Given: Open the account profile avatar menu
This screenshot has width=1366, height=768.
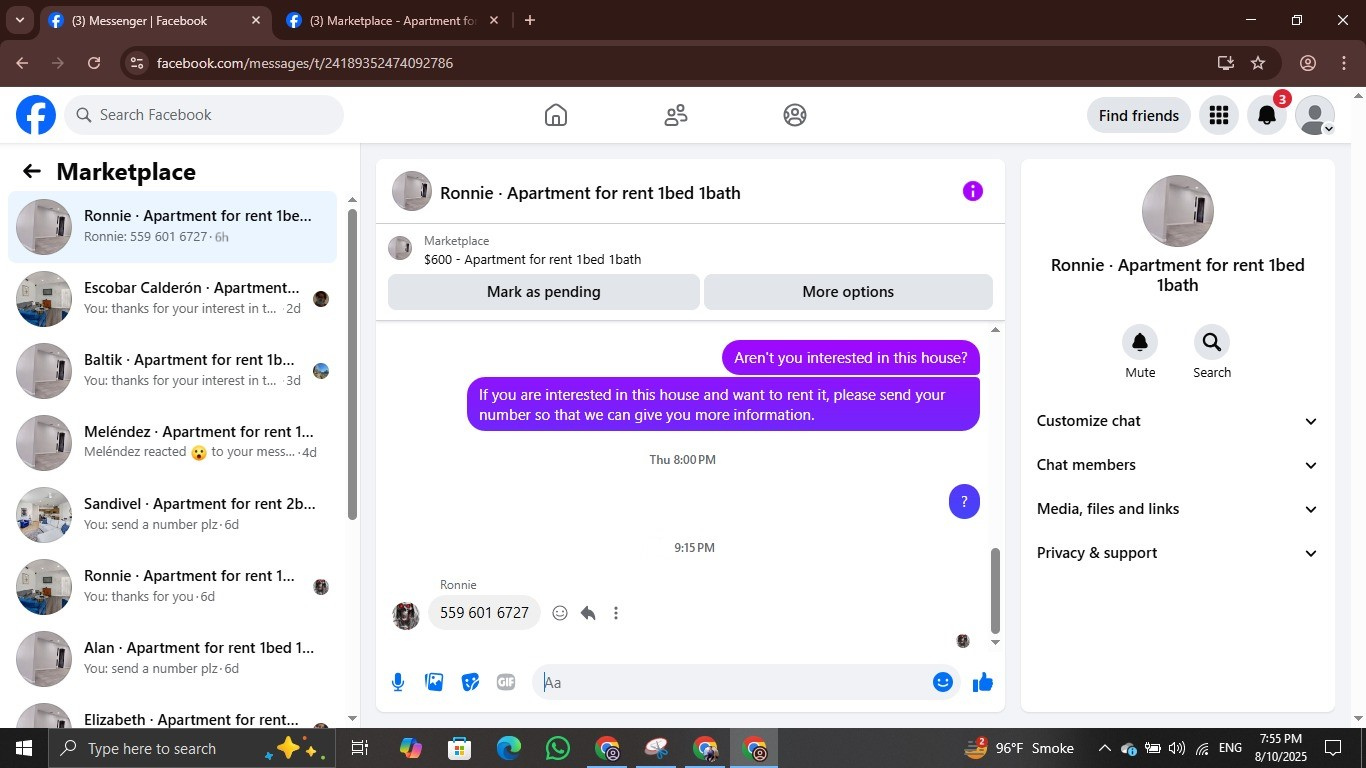Looking at the screenshot, I should [x=1315, y=115].
